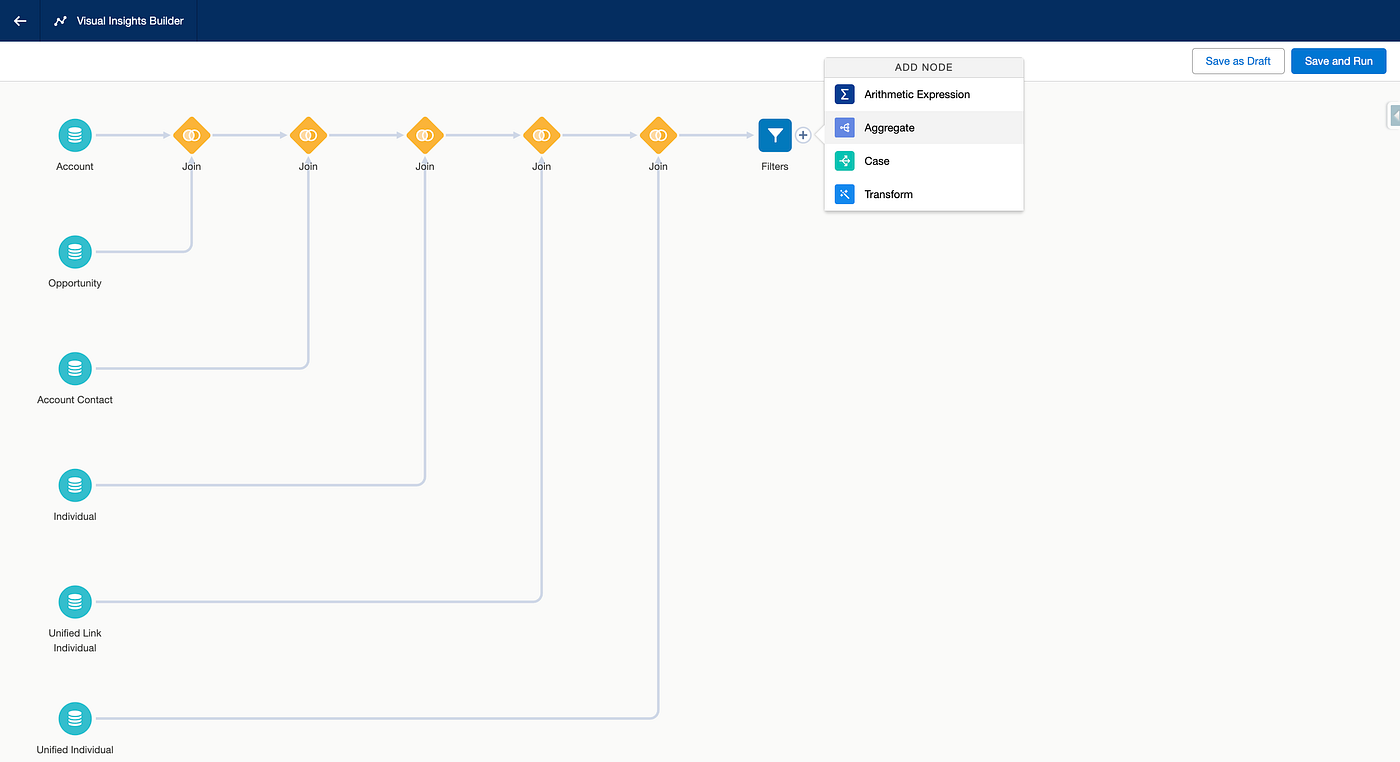Image resolution: width=1400 pixels, height=762 pixels.
Task: Click the plus button next to Filters
Action: [x=803, y=135]
